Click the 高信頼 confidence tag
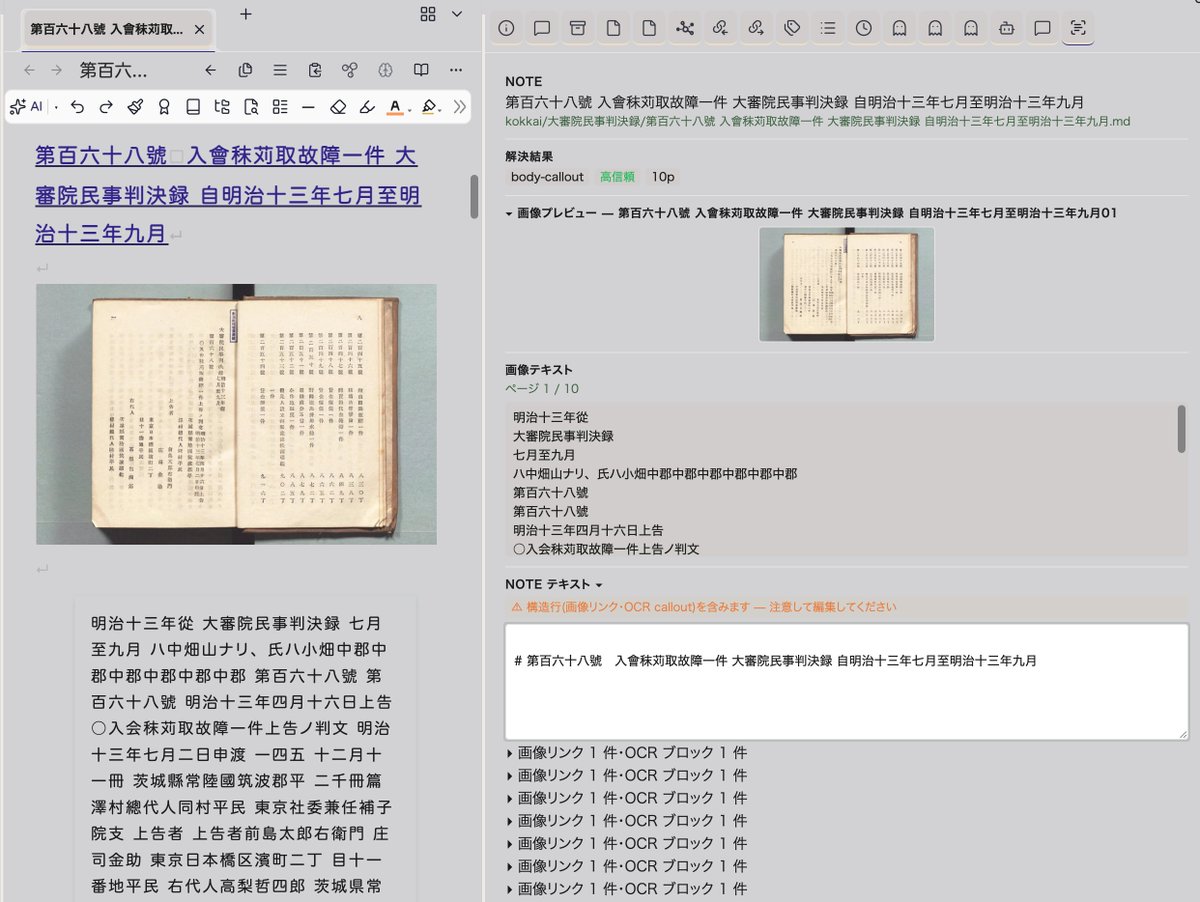 [x=618, y=177]
